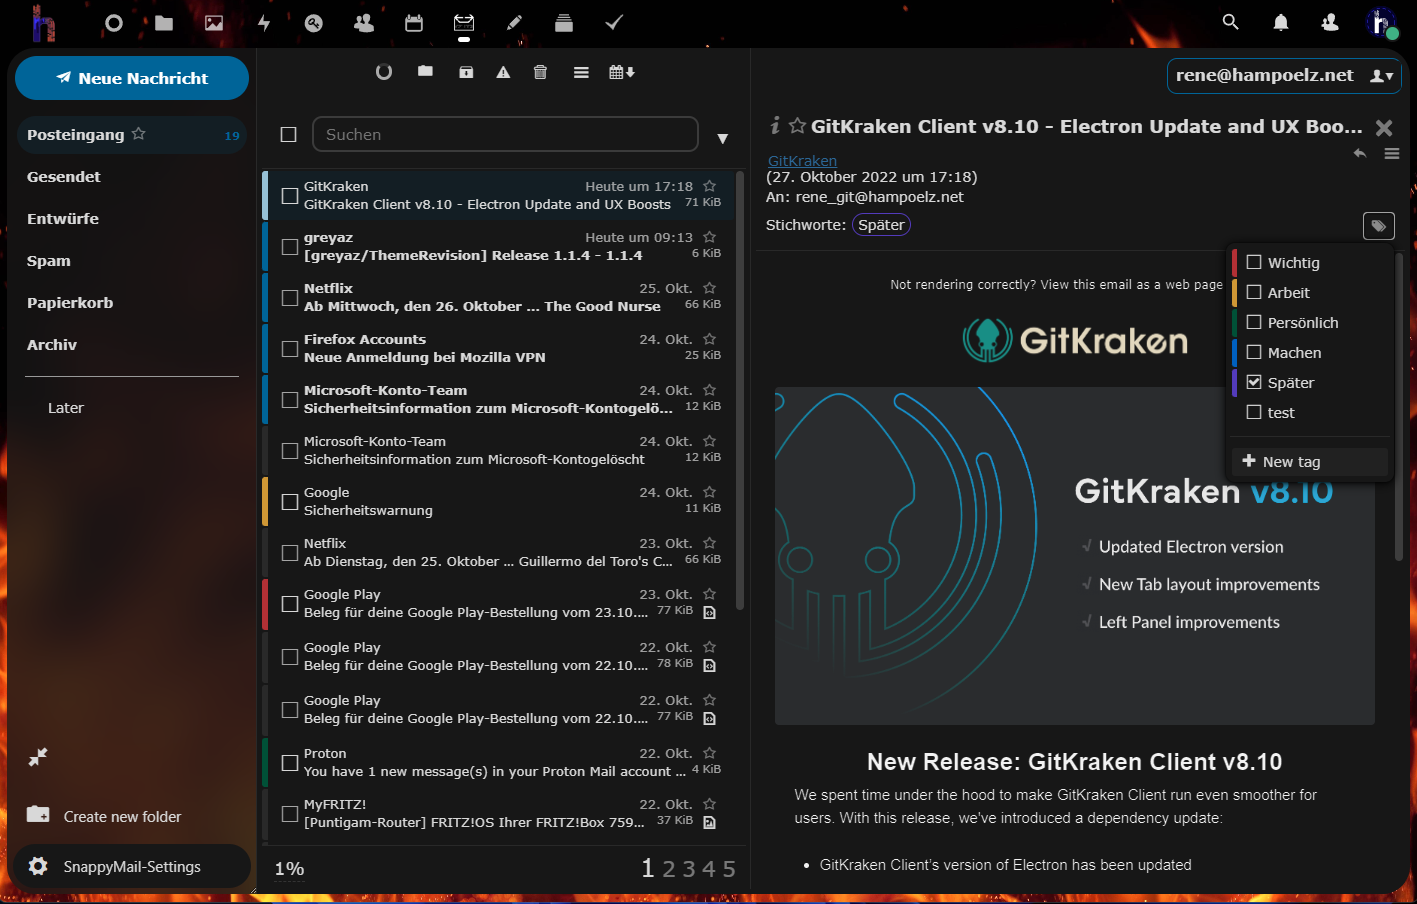Close the open message view
Viewport: 1417px width, 904px height.
pos(1384,127)
